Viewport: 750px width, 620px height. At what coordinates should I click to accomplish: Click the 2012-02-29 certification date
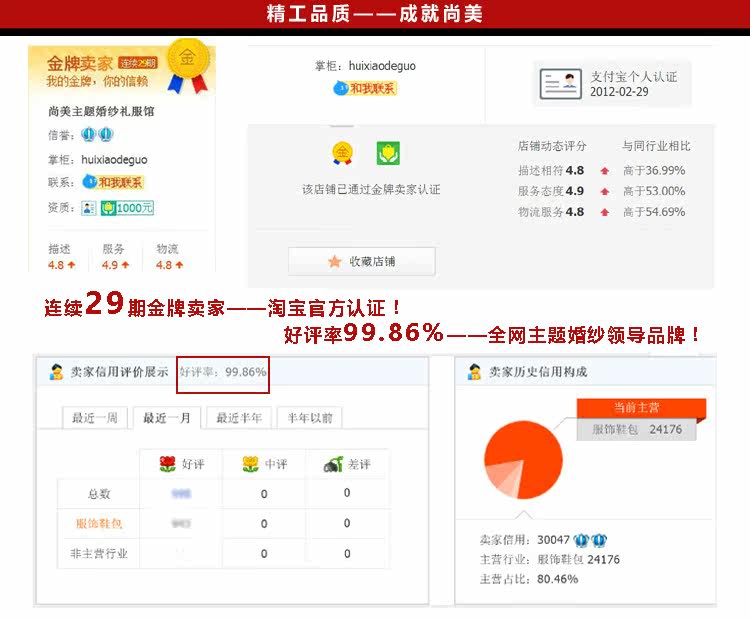pyautogui.click(x=619, y=92)
